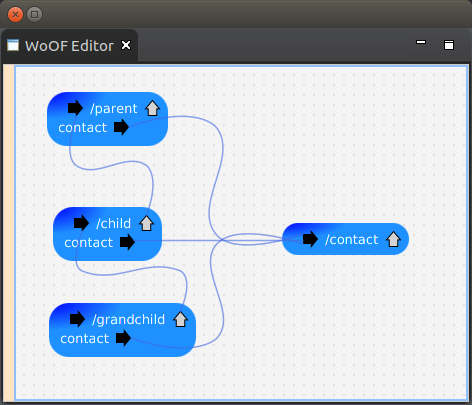Close the WoOF Editor tab
Image resolution: width=472 pixels, height=405 pixels.
126,45
